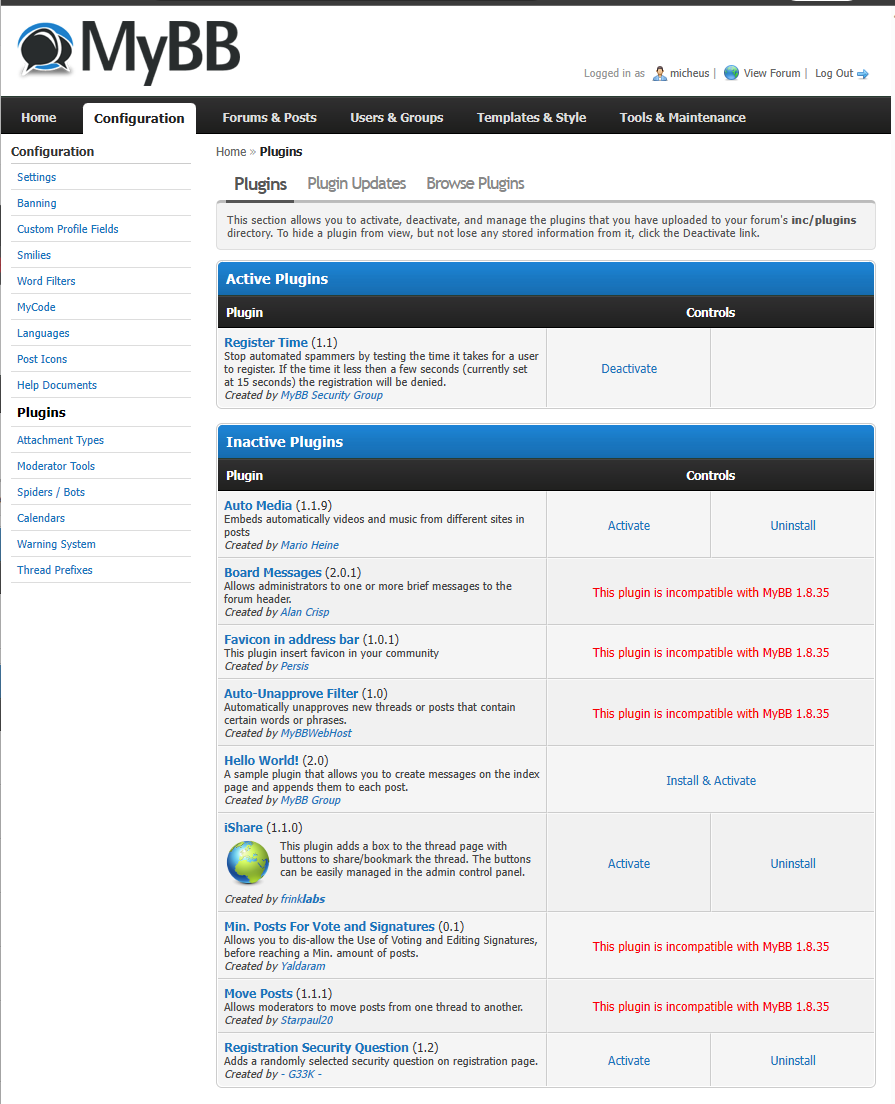Switch to the Plugin Updates tab
Screen dimensions: 895x1104
coord(356,183)
